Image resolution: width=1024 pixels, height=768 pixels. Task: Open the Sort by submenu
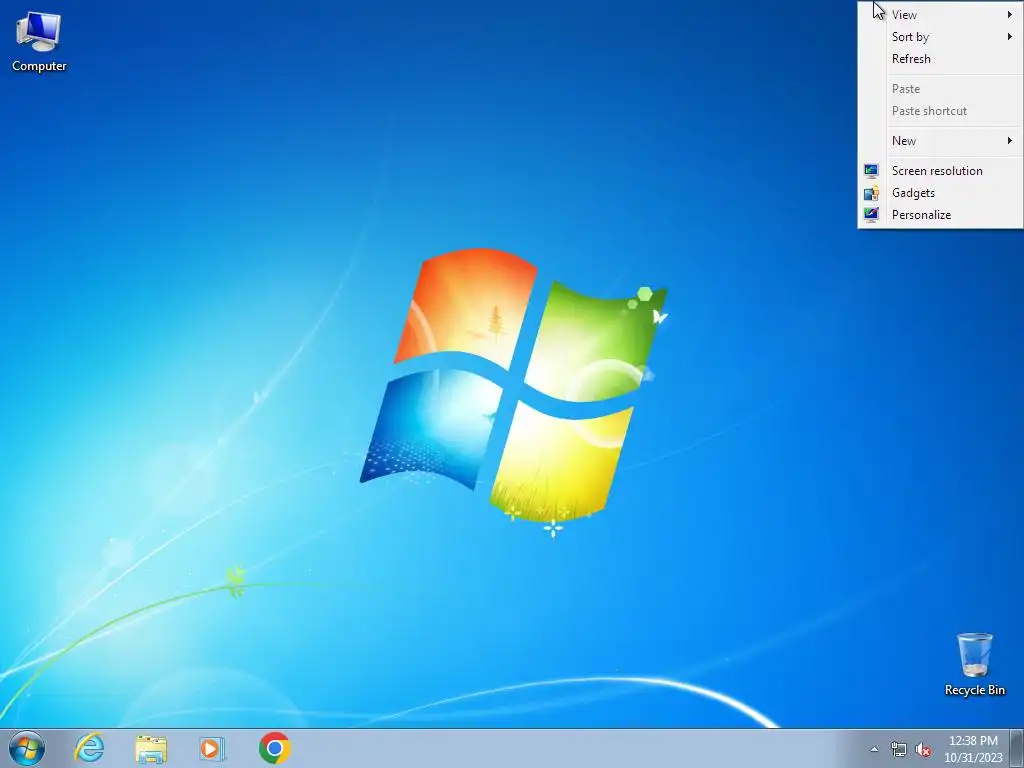940,37
